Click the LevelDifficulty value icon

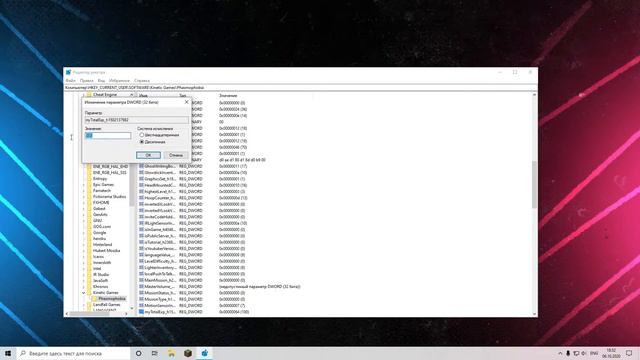pos(141,261)
